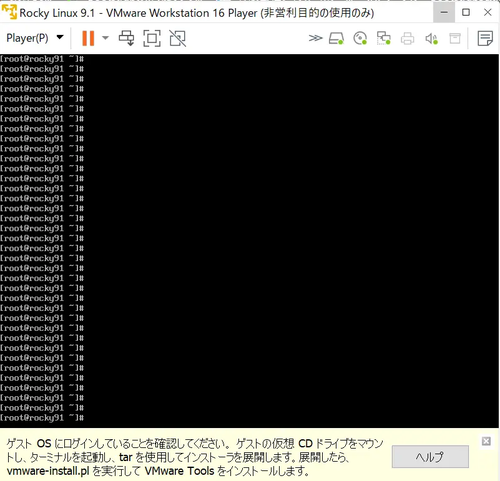Expand the power options dropdown arrow
The image size is (500, 481).
pos(105,38)
